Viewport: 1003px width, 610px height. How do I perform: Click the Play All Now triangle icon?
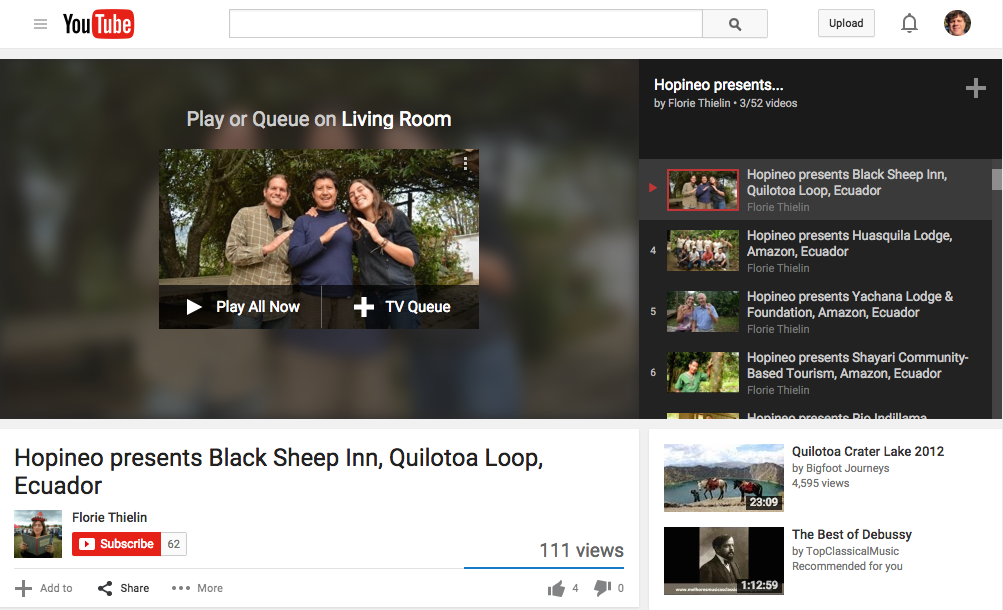[194, 307]
